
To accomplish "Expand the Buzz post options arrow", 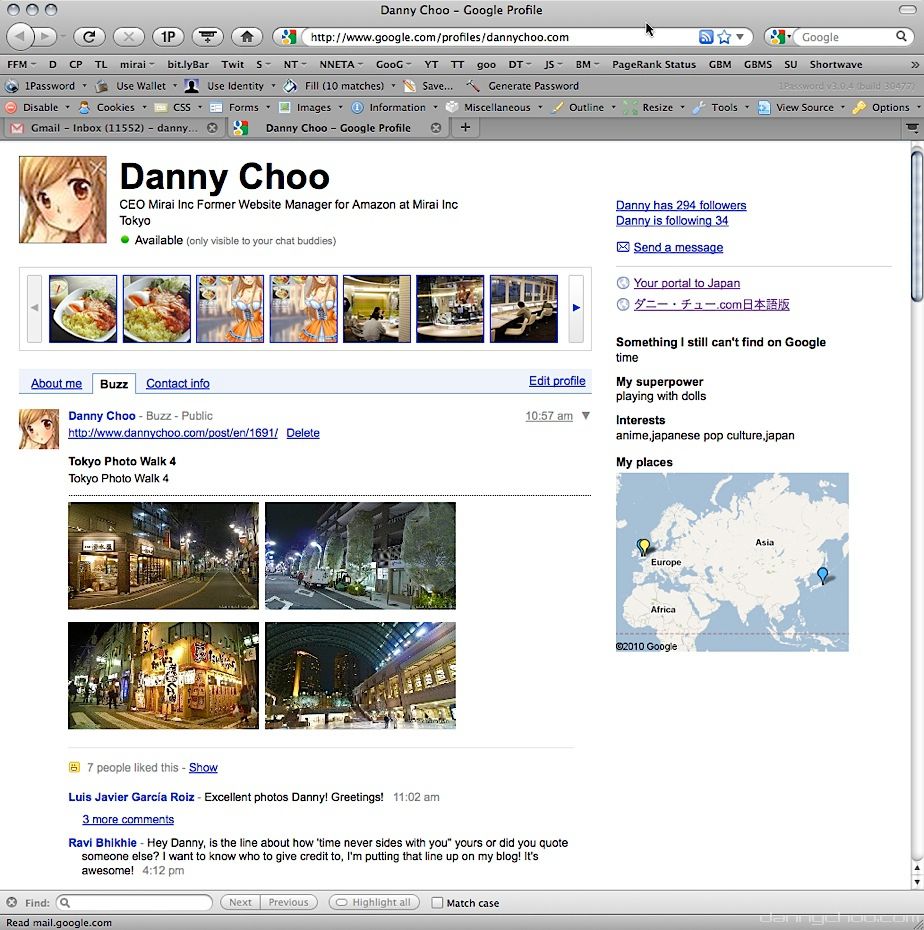I will pos(586,416).
